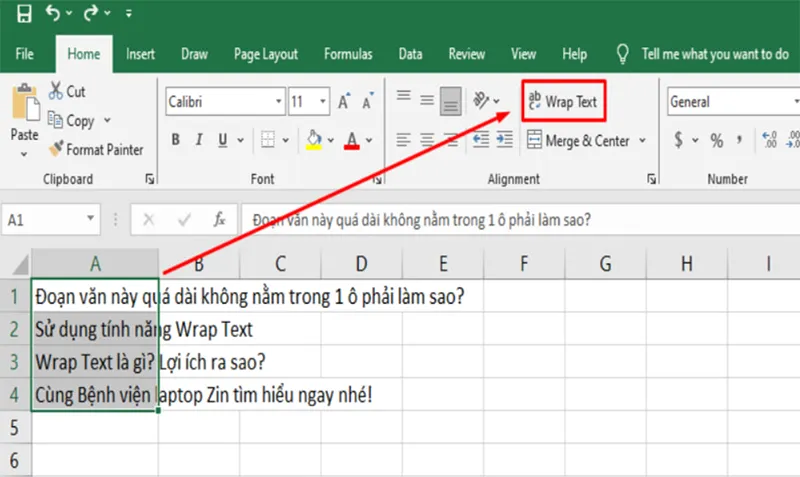Viewport: 800px width, 477px height.
Task: Toggle Bold formatting
Action: [x=175, y=140]
